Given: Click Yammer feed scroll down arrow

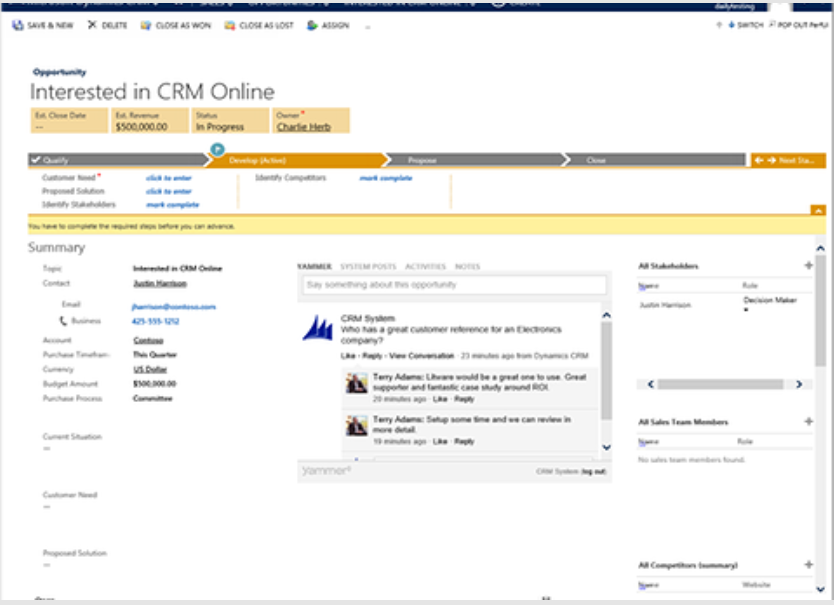Looking at the screenshot, I should pos(606,447).
